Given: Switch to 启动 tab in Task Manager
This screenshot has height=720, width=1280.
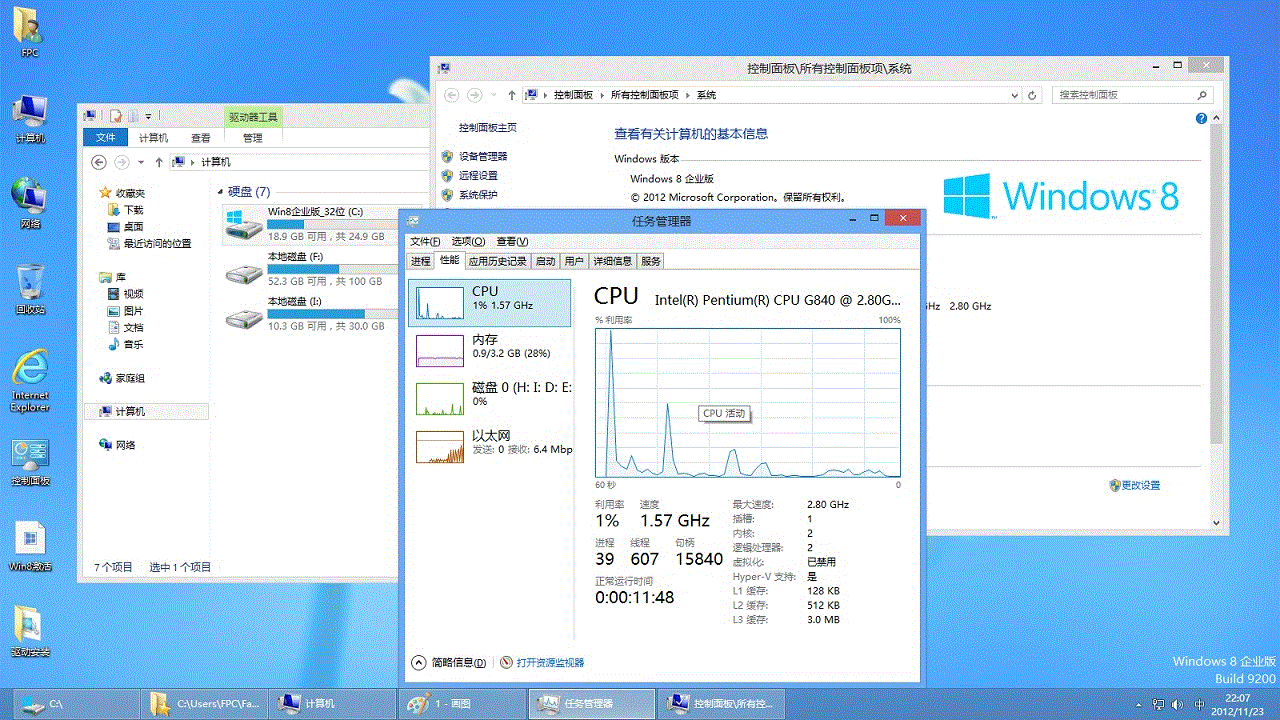Looking at the screenshot, I should 545,261.
